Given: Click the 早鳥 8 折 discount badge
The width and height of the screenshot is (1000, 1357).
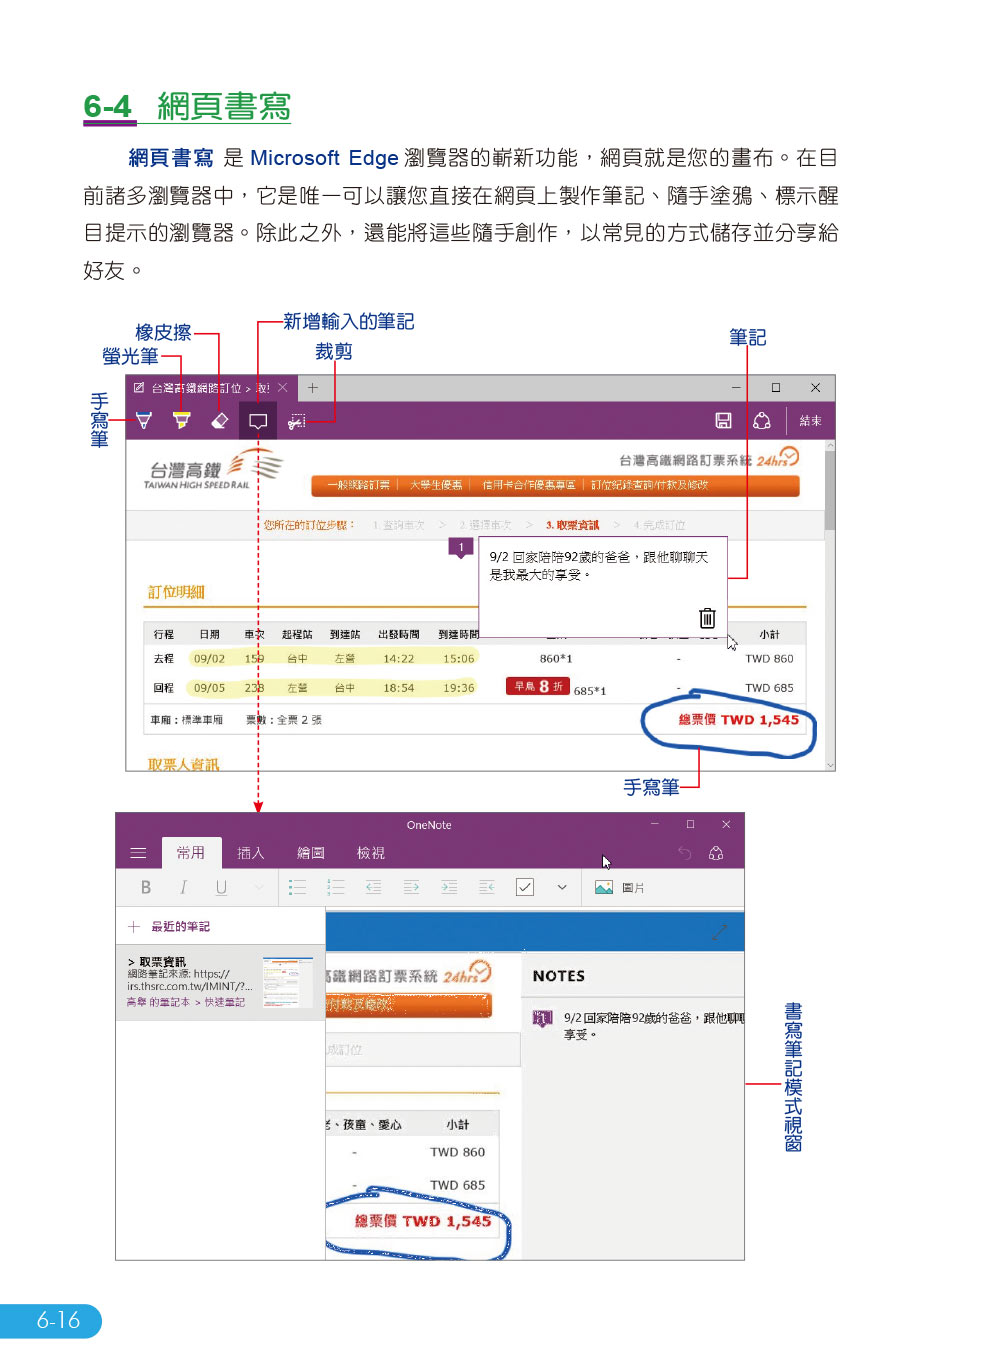Looking at the screenshot, I should [538, 686].
